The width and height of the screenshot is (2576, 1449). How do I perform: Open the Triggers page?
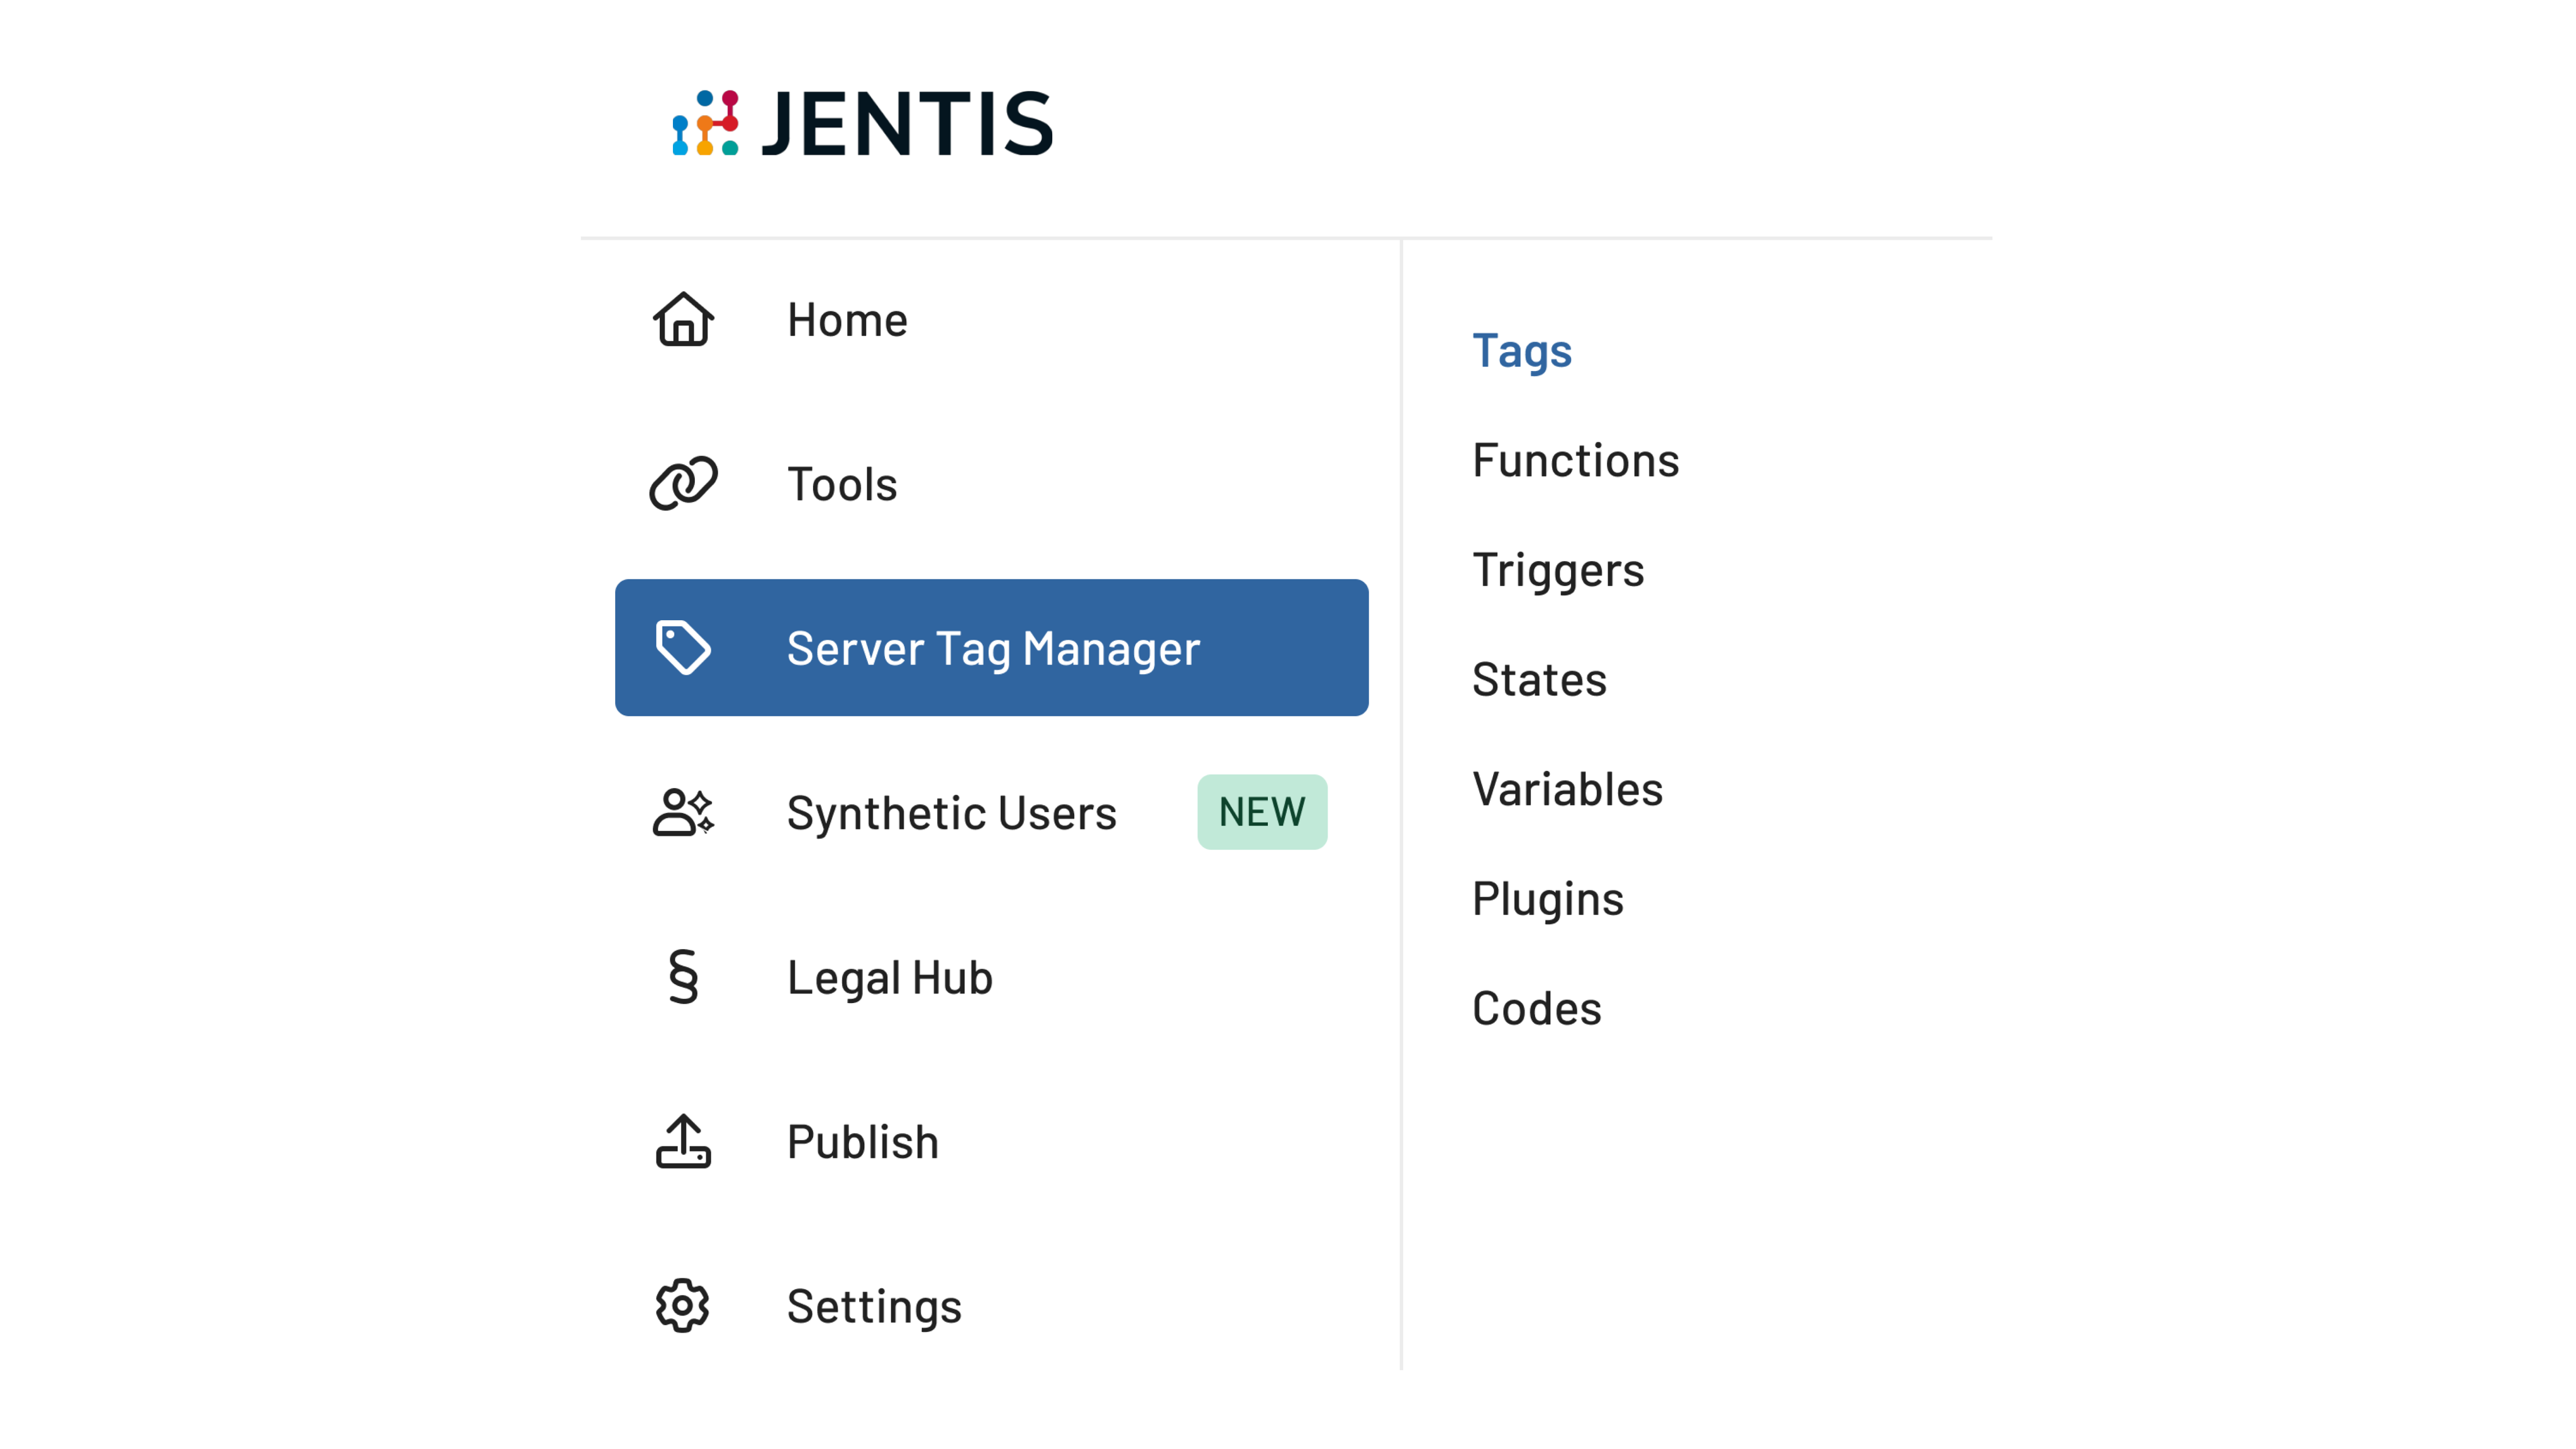pos(1557,570)
